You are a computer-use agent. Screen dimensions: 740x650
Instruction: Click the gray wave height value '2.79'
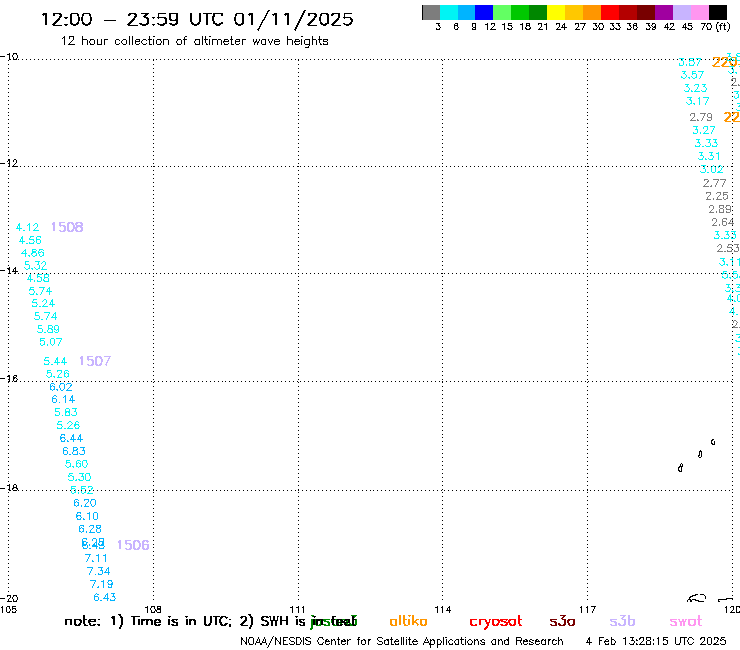click(701, 117)
